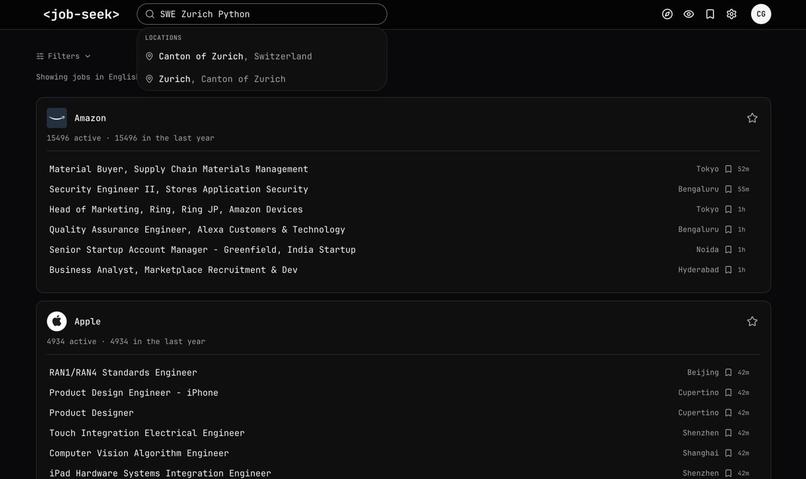Bookmark the Product Design Engineer - iPhone job
The width and height of the screenshot is (806, 479).
tap(728, 393)
